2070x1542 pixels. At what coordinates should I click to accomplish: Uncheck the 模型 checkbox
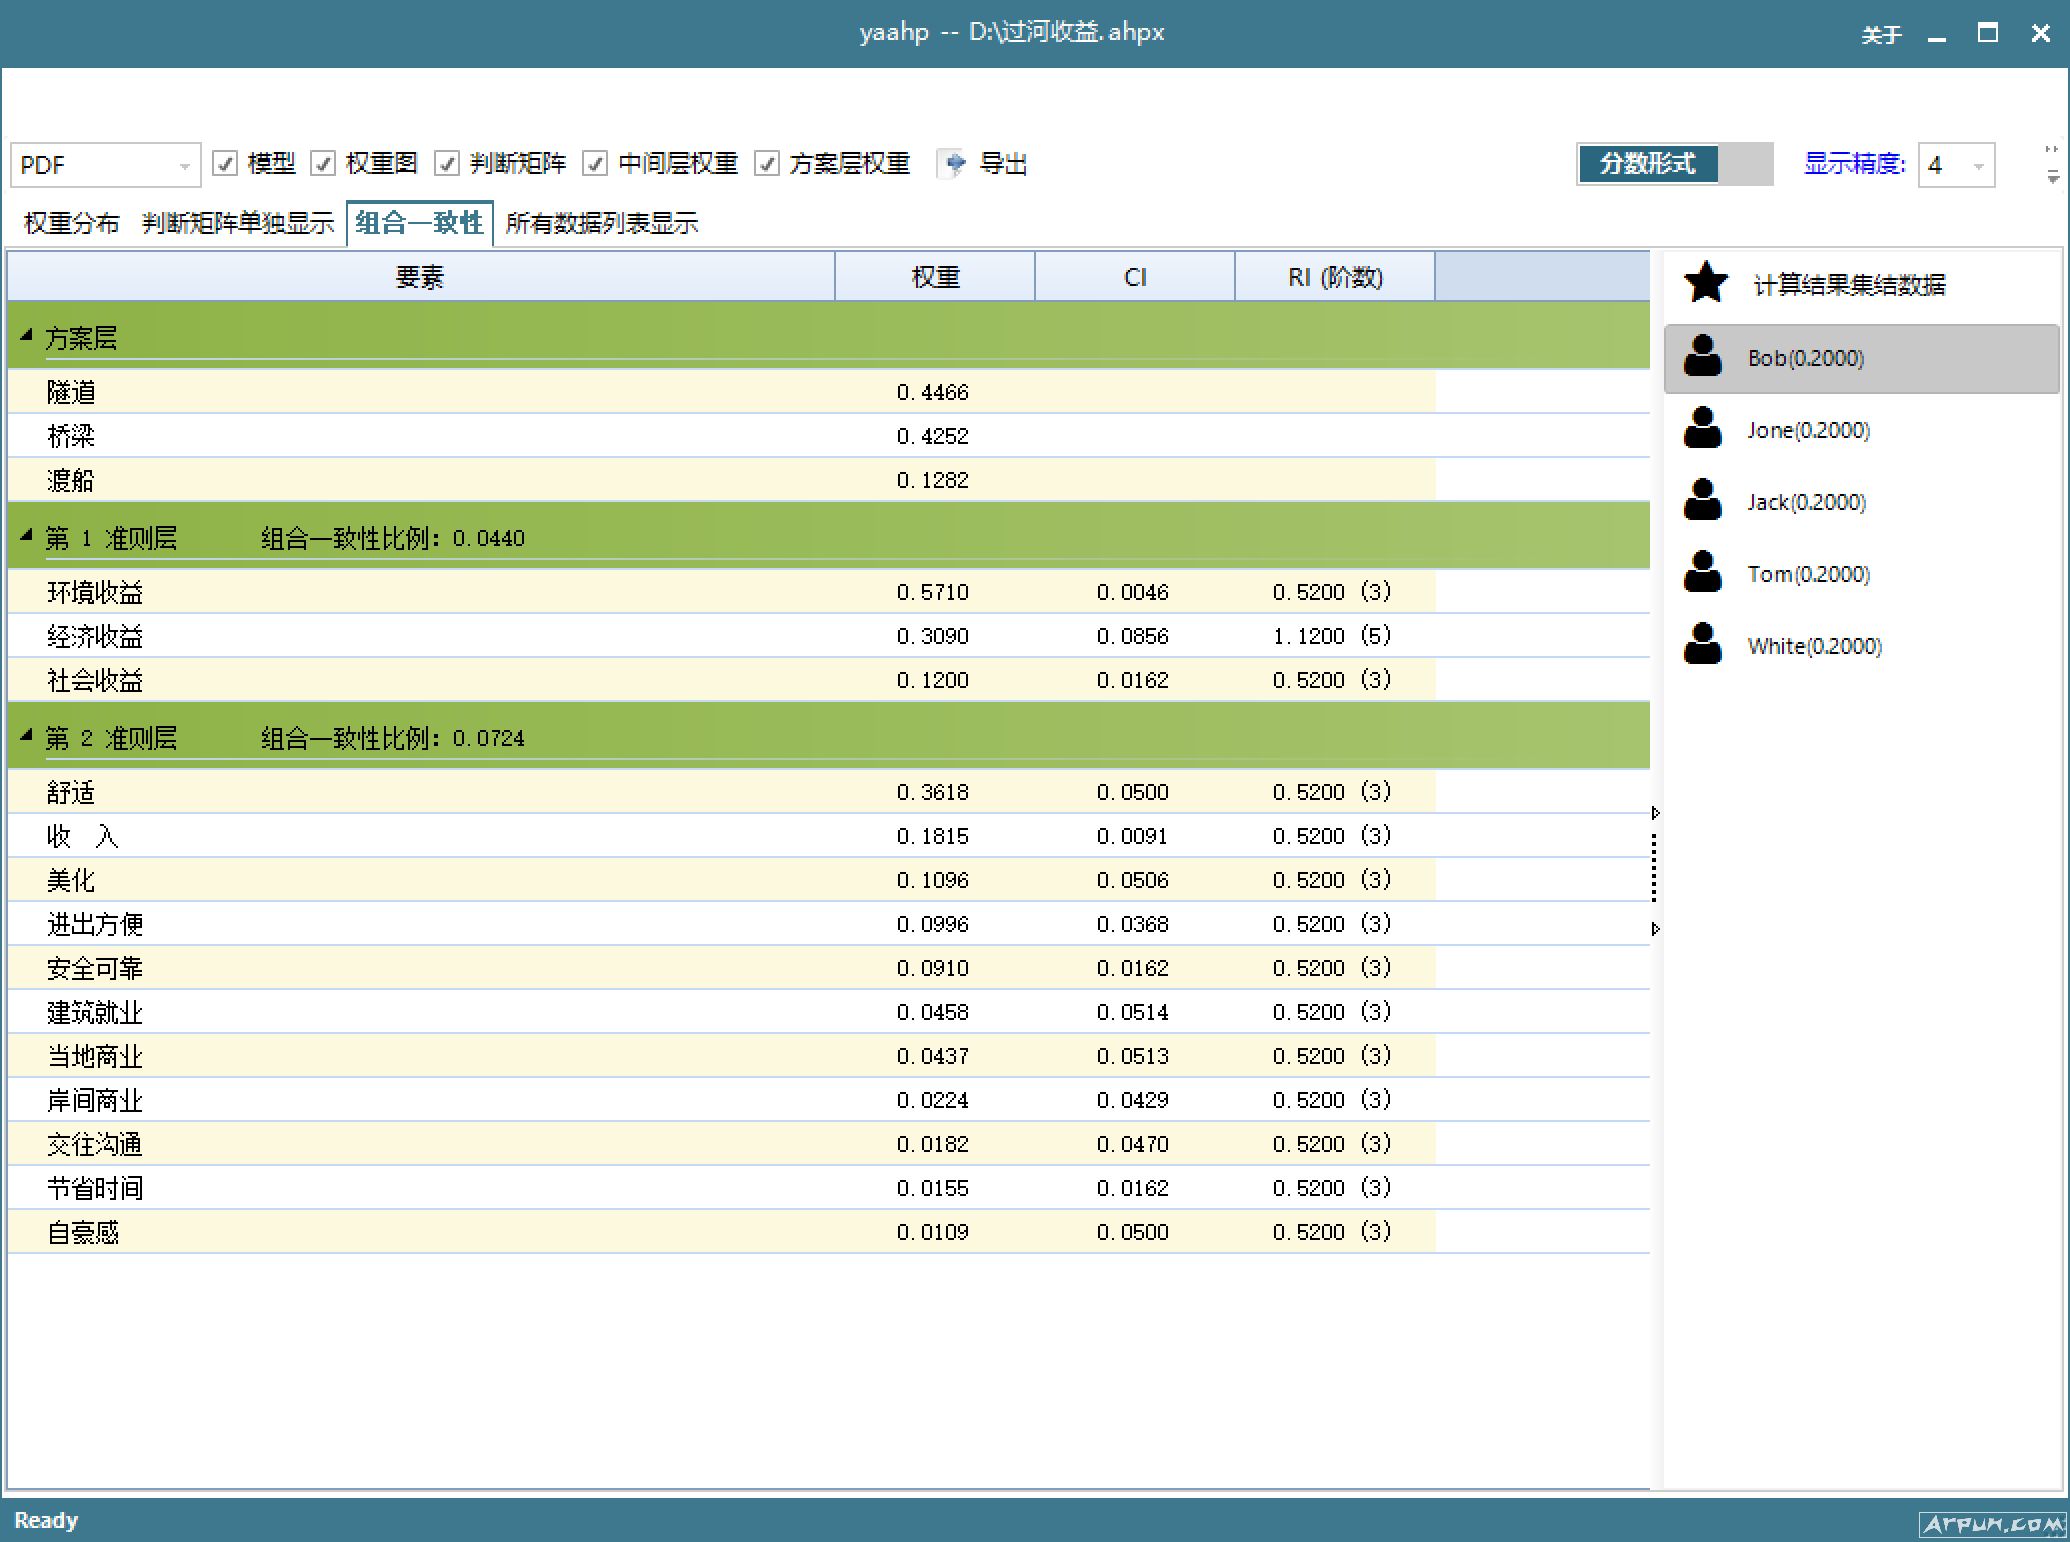click(226, 163)
